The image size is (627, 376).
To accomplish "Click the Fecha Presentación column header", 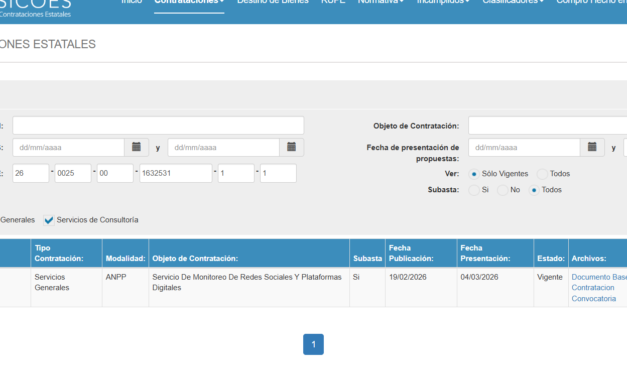I will tap(495, 253).
